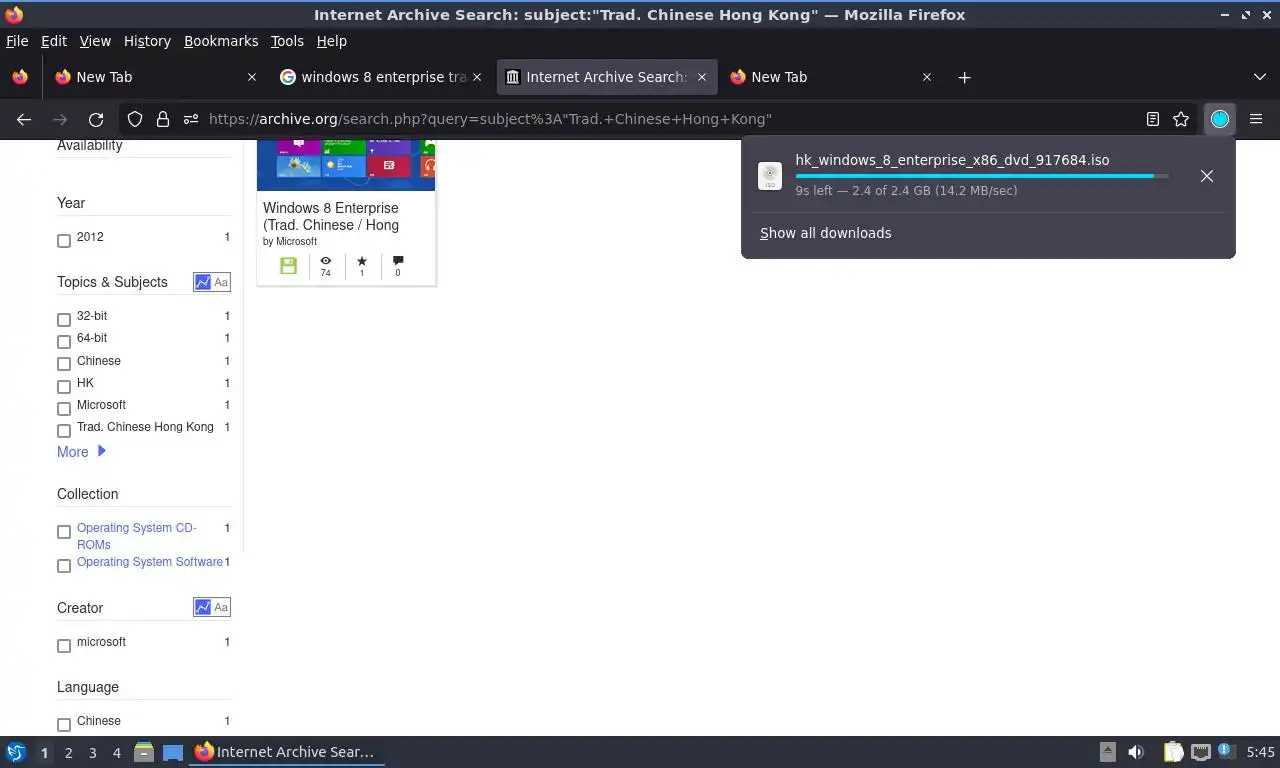Open the taskbar start menu icon
Viewport: 1280px width, 768px height.
(16, 752)
